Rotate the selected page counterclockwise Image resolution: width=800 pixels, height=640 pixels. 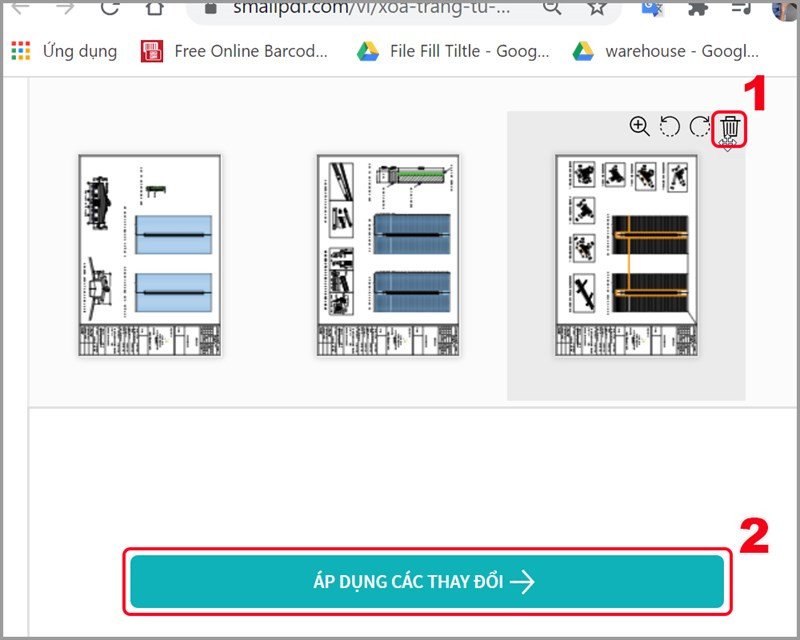tap(668, 127)
